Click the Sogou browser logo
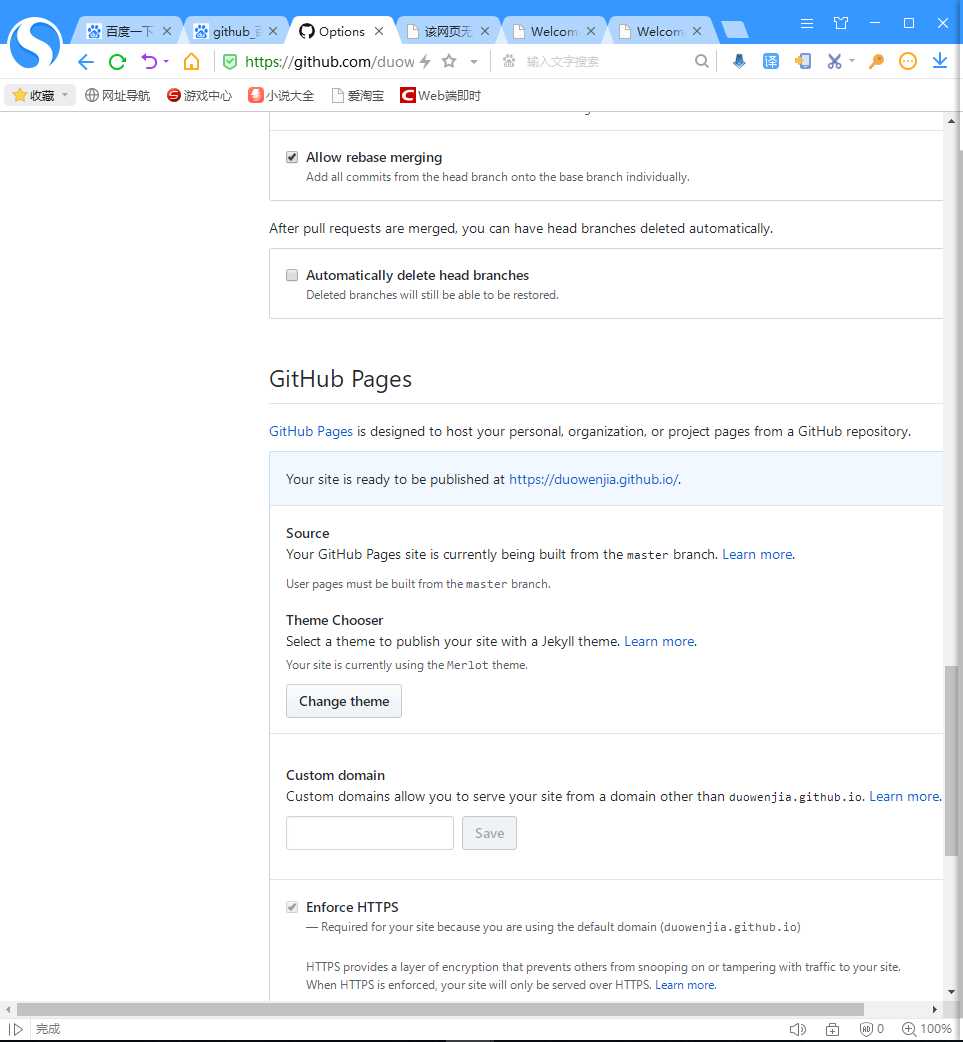Screen dimensions: 963x1042 (x=35, y=43)
